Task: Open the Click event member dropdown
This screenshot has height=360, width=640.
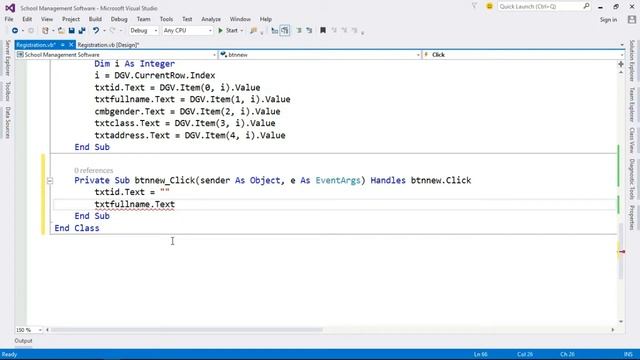Action: tap(523, 55)
